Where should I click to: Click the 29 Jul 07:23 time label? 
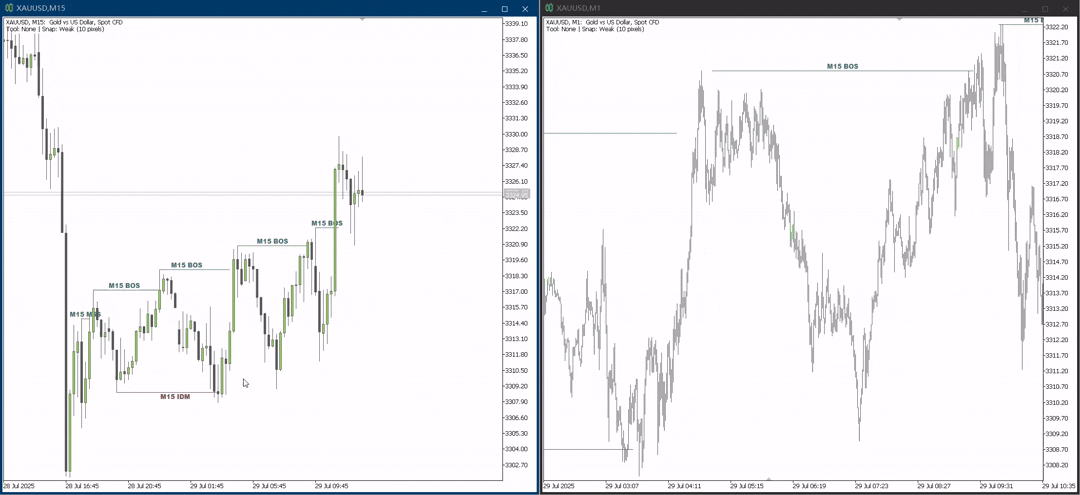coord(872,486)
